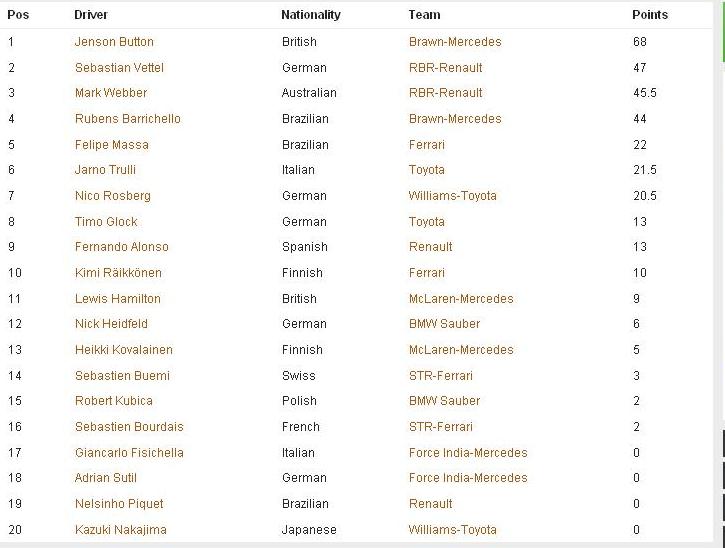The image size is (725, 548).
Task: Click the Points column header
Action: tap(650, 15)
